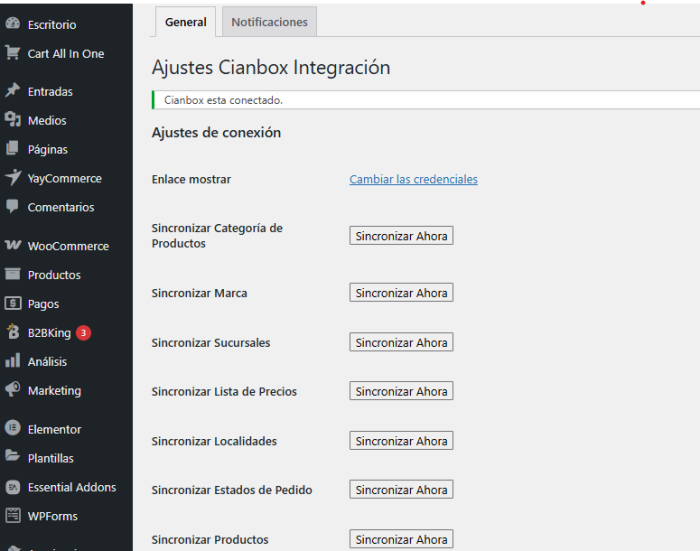Click the Análisis bar chart icon

(12, 360)
